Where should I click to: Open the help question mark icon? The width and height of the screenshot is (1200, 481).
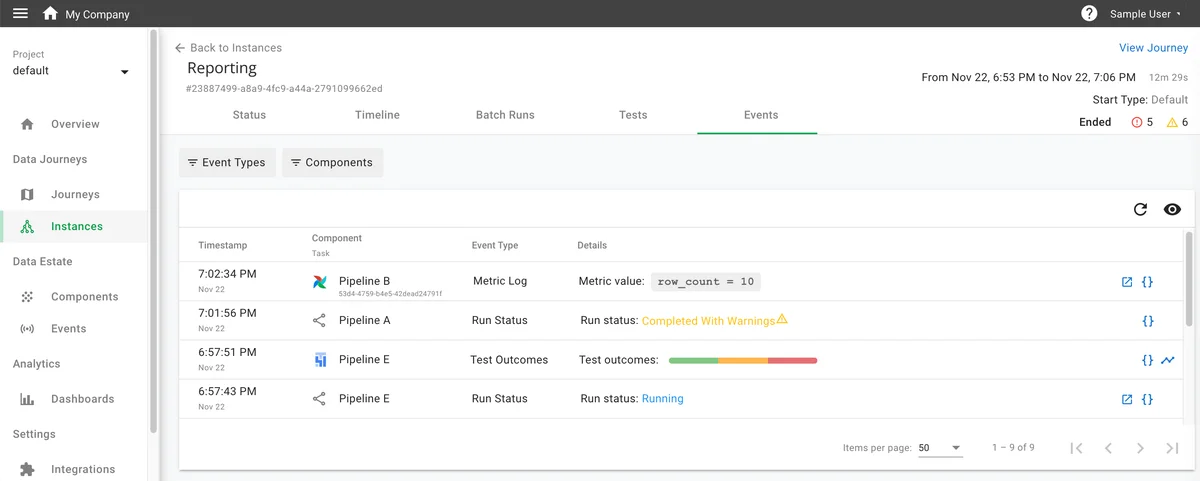1089,14
